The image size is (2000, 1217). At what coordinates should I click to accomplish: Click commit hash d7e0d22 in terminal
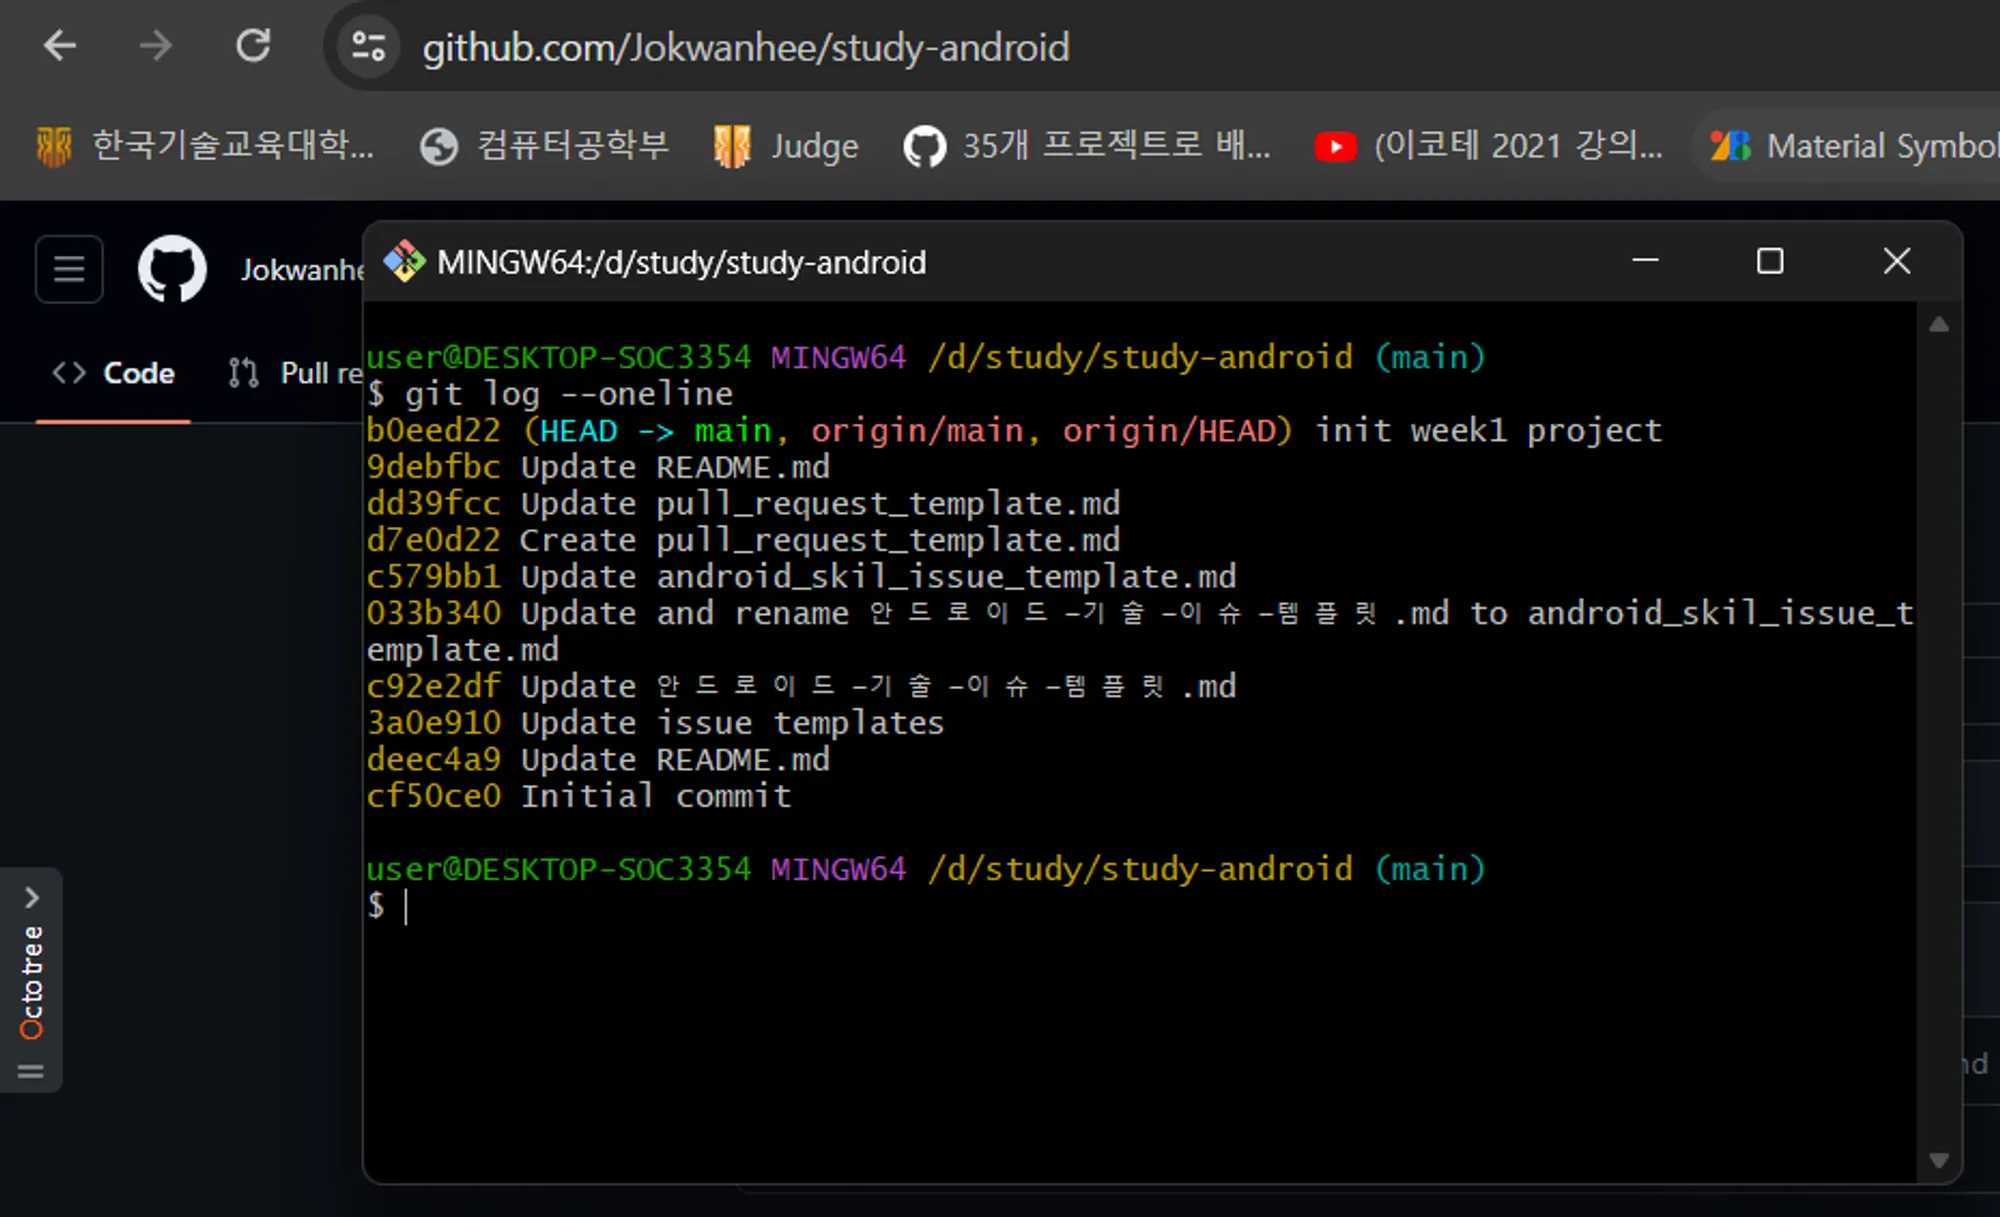[x=433, y=540]
